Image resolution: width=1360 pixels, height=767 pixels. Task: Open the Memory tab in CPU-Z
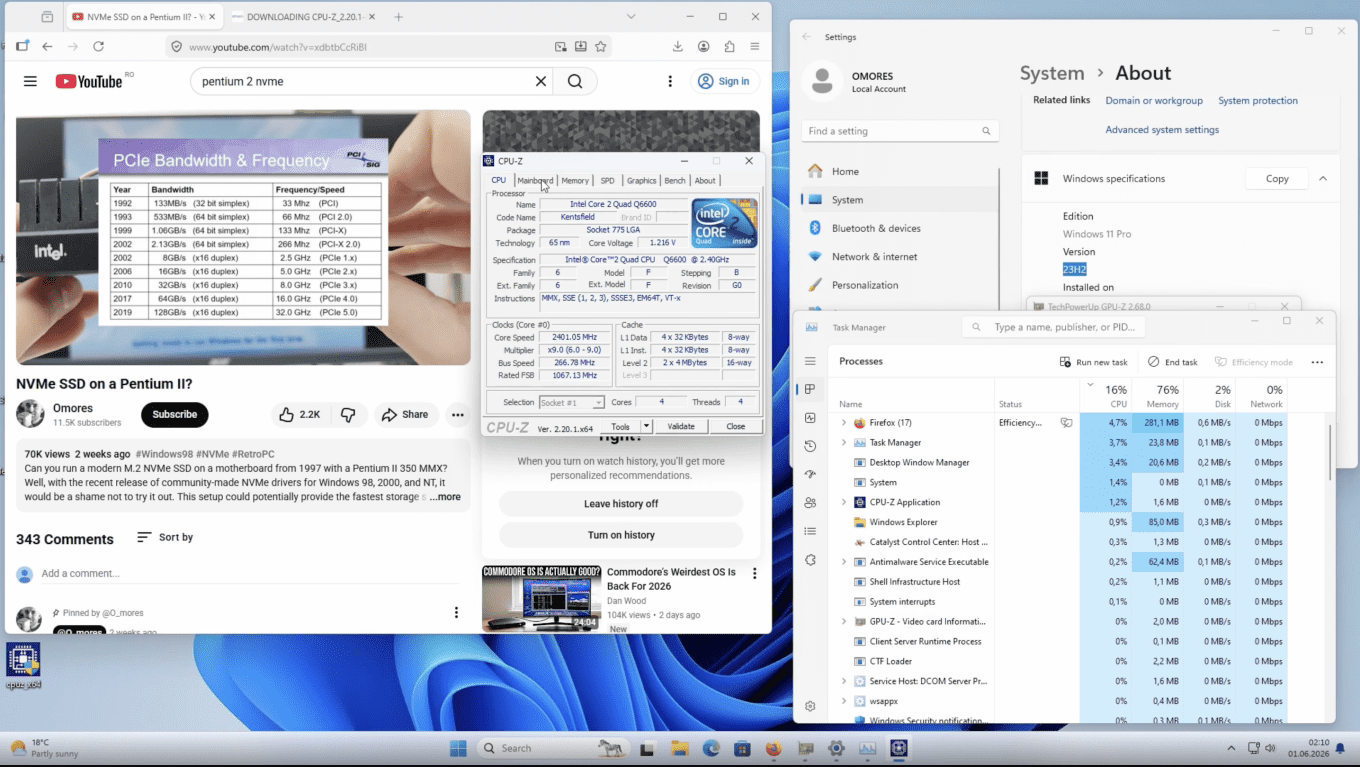coord(575,180)
